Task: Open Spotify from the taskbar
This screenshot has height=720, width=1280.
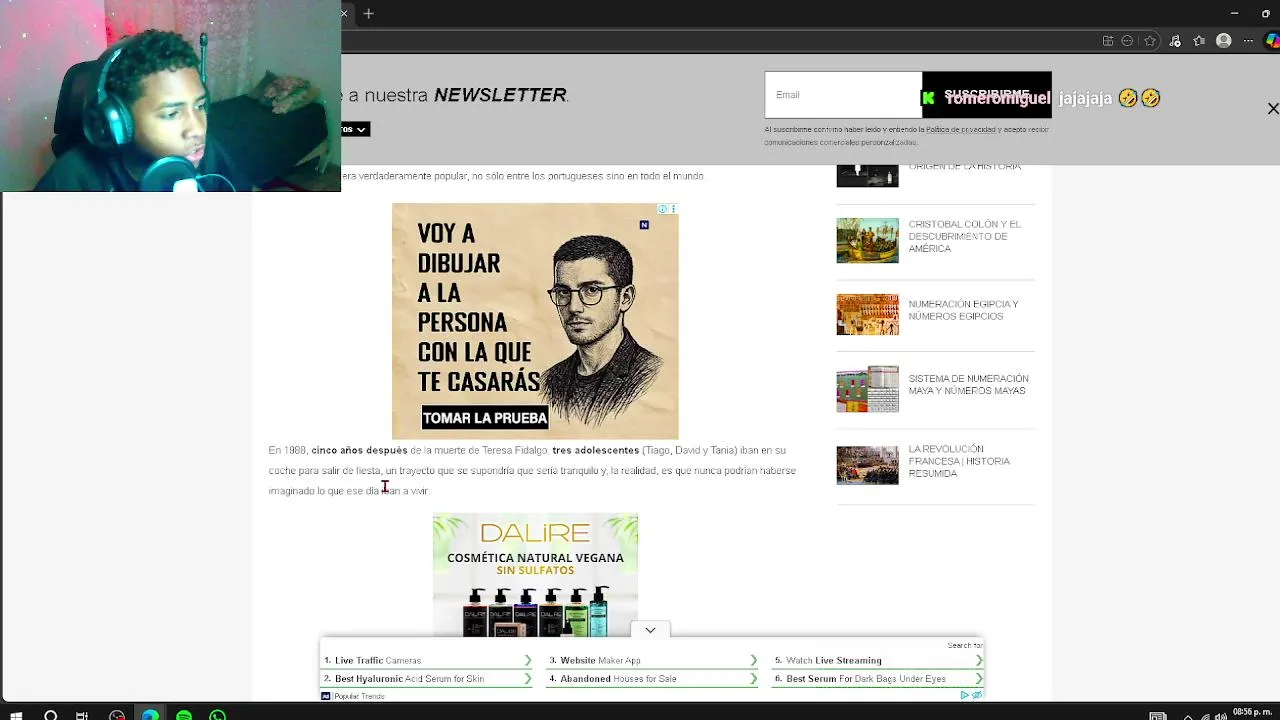Action: pyautogui.click(x=184, y=715)
